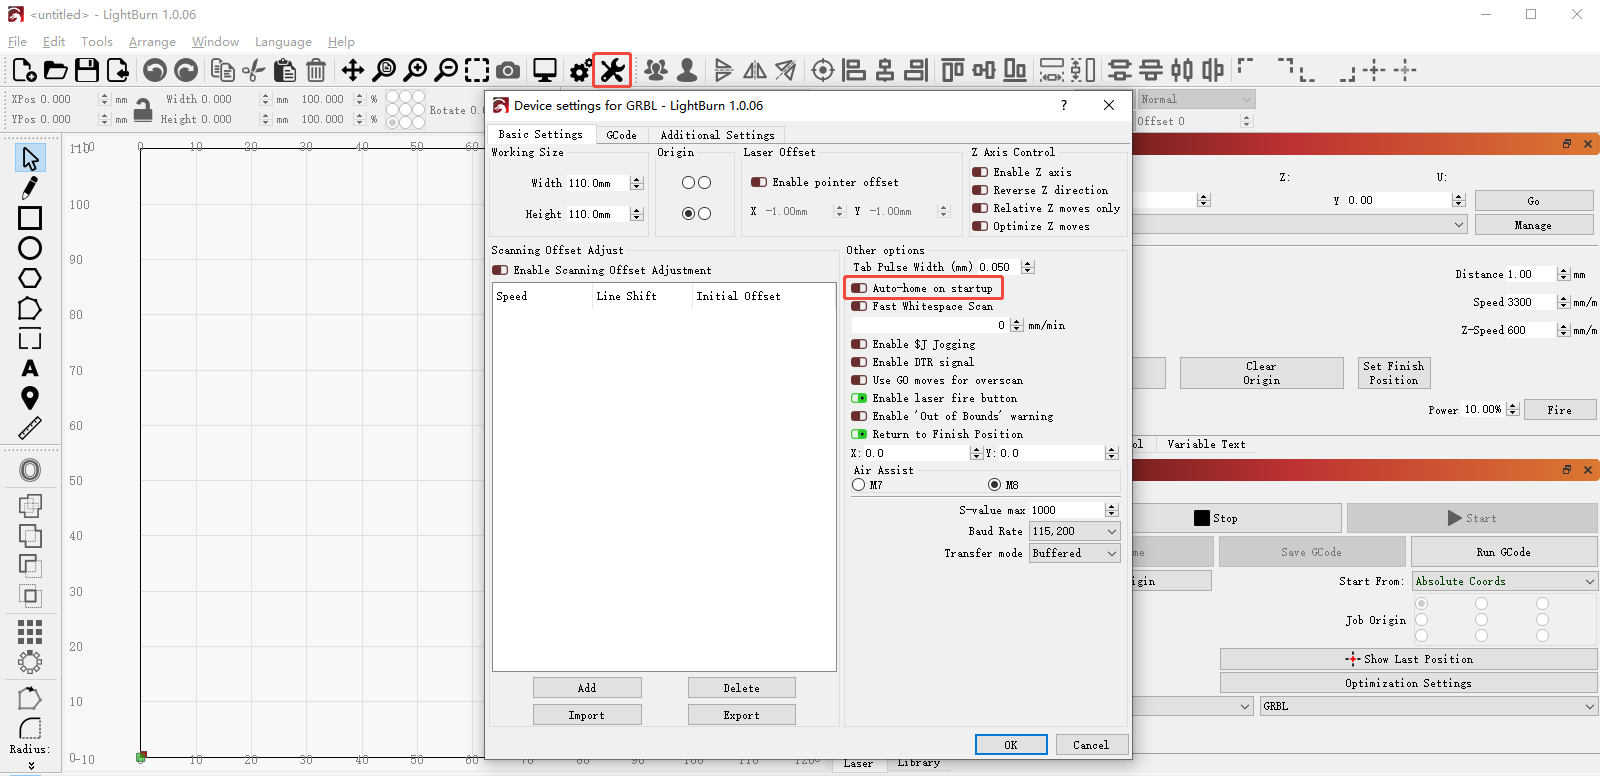This screenshot has height=776, width=1600.
Task: Open the GRBL device dropdown in main window
Action: pyautogui.click(x=1429, y=706)
